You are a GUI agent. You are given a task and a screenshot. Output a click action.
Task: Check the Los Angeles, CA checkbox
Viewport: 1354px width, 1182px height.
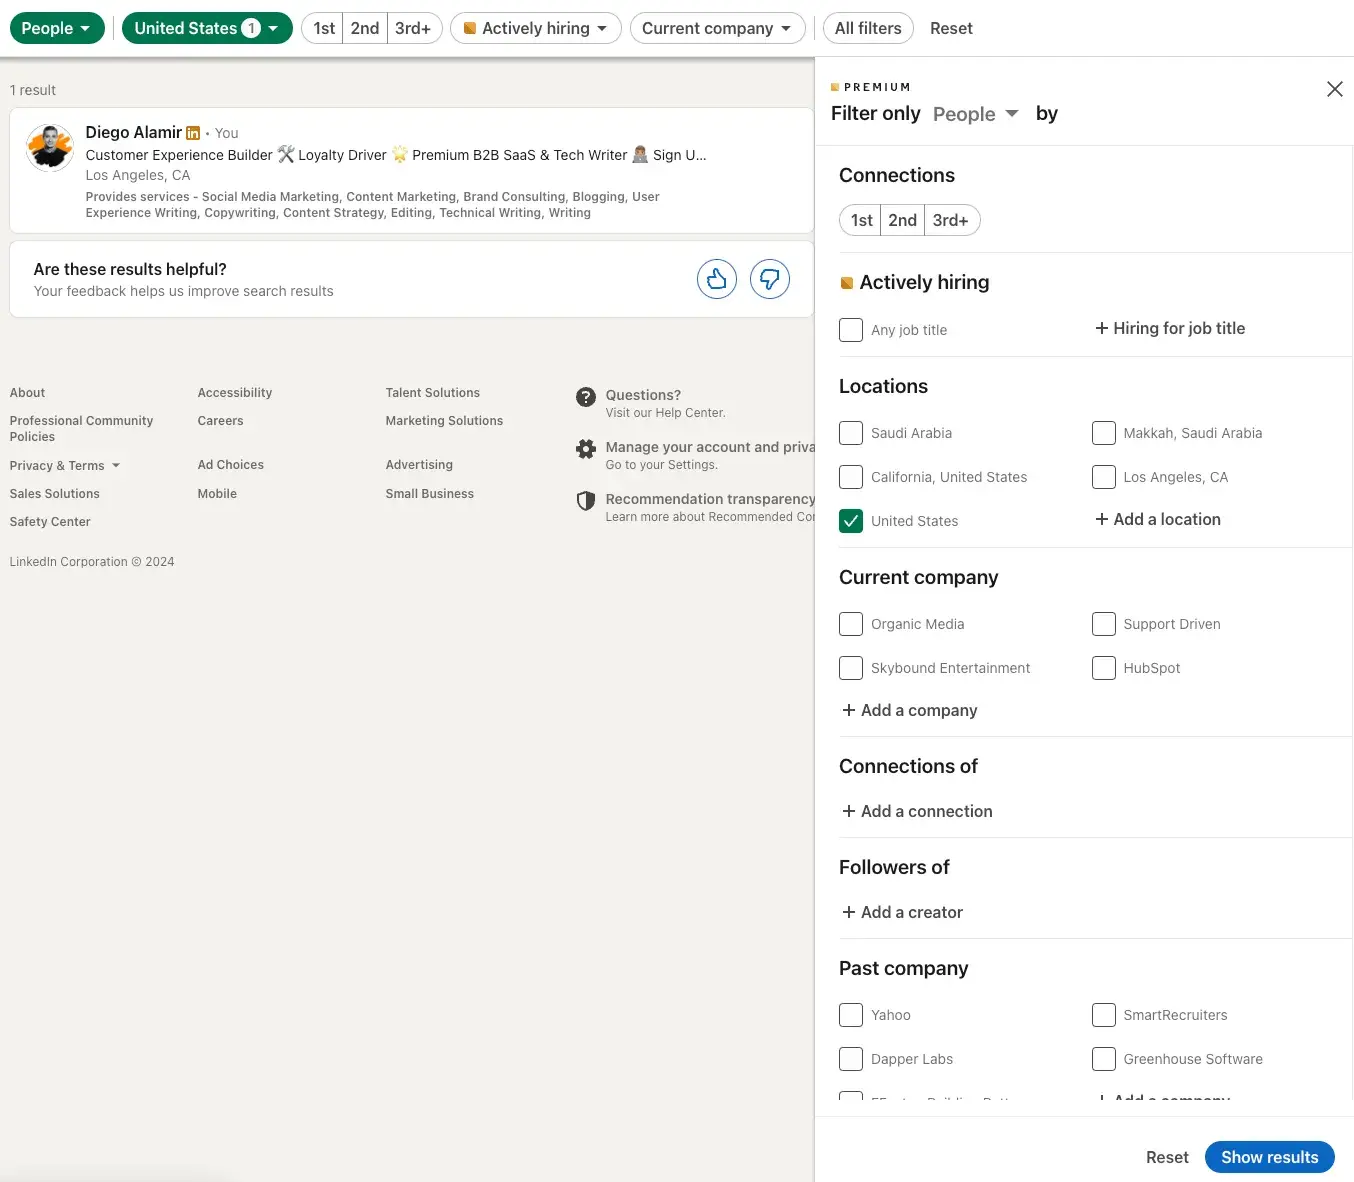[x=1104, y=477]
